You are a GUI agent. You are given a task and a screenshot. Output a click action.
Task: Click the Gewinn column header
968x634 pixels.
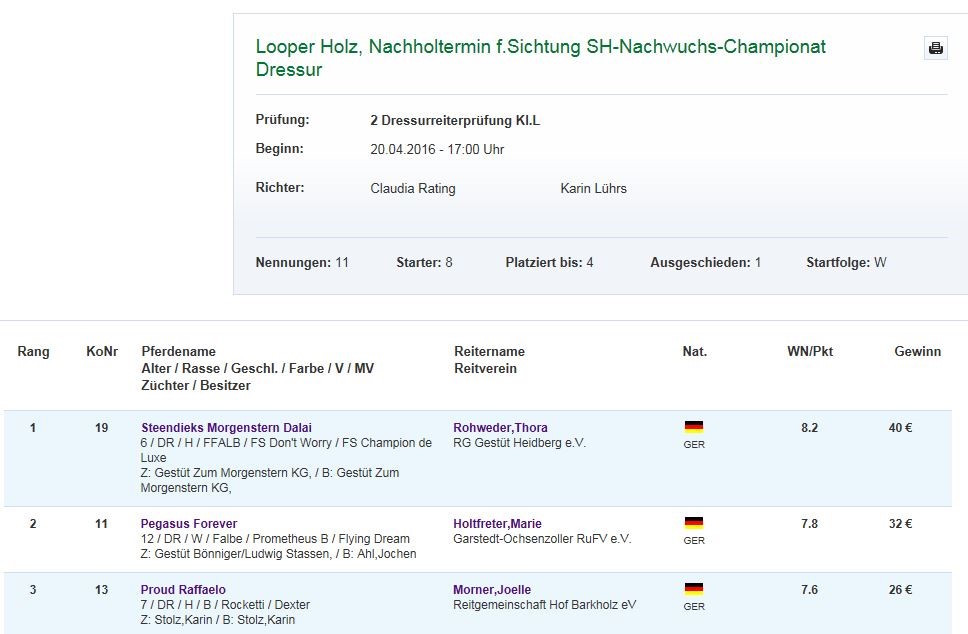[917, 352]
